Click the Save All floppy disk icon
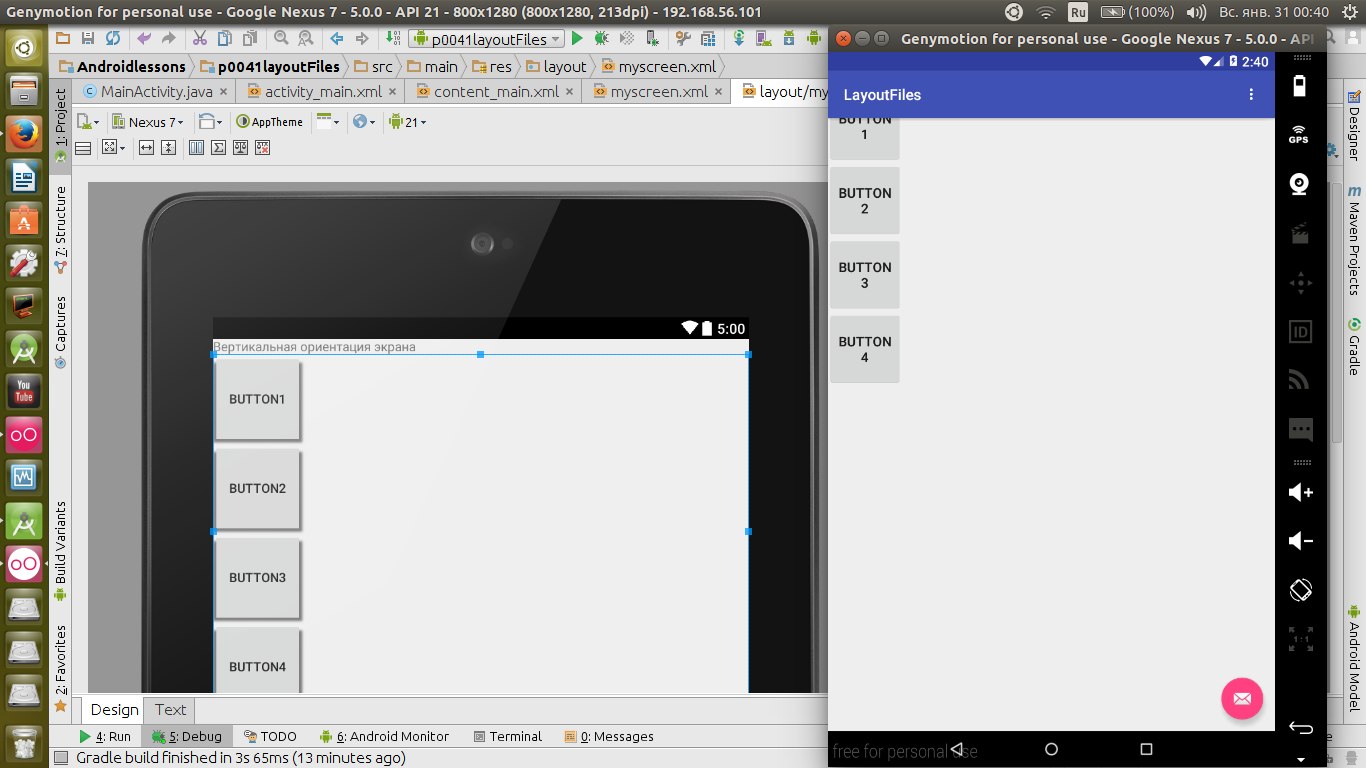 click(x=88, y=38)
